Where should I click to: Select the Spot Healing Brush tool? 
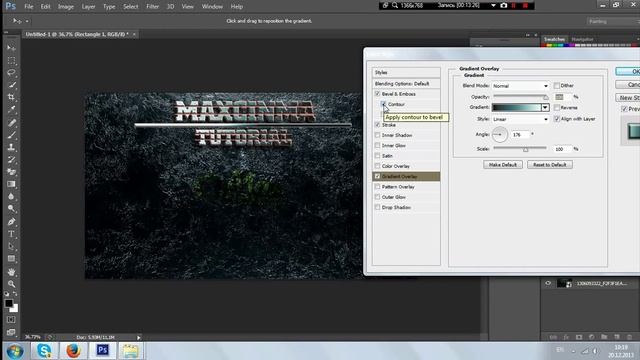click(x=11, y=122)
